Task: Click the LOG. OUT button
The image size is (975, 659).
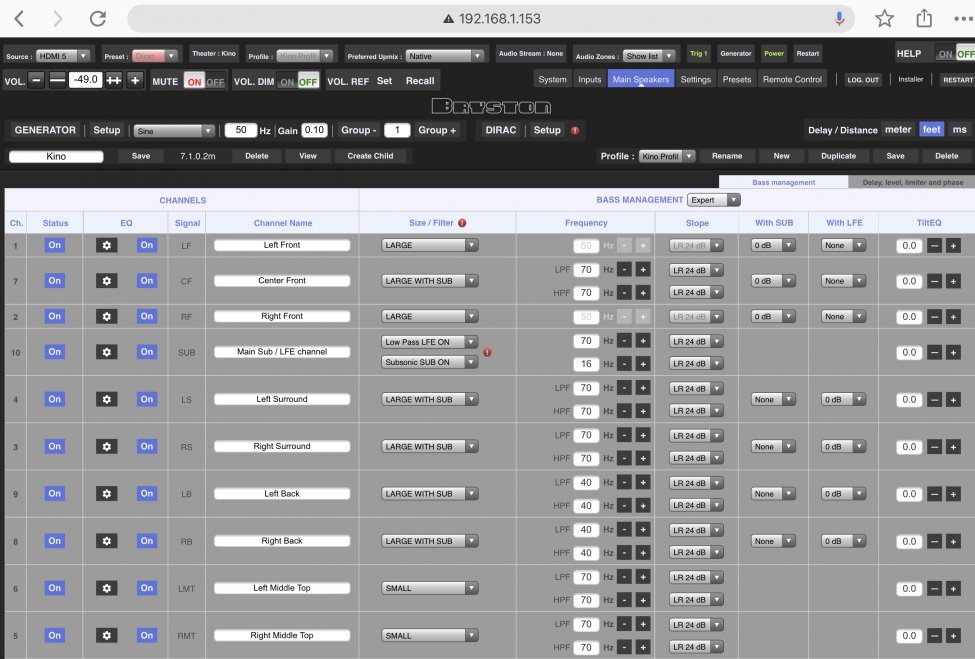Action: click(862, 80)
